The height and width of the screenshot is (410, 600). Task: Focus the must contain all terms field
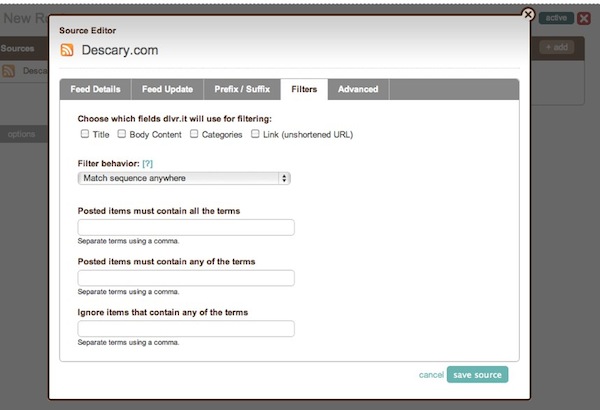186,227
